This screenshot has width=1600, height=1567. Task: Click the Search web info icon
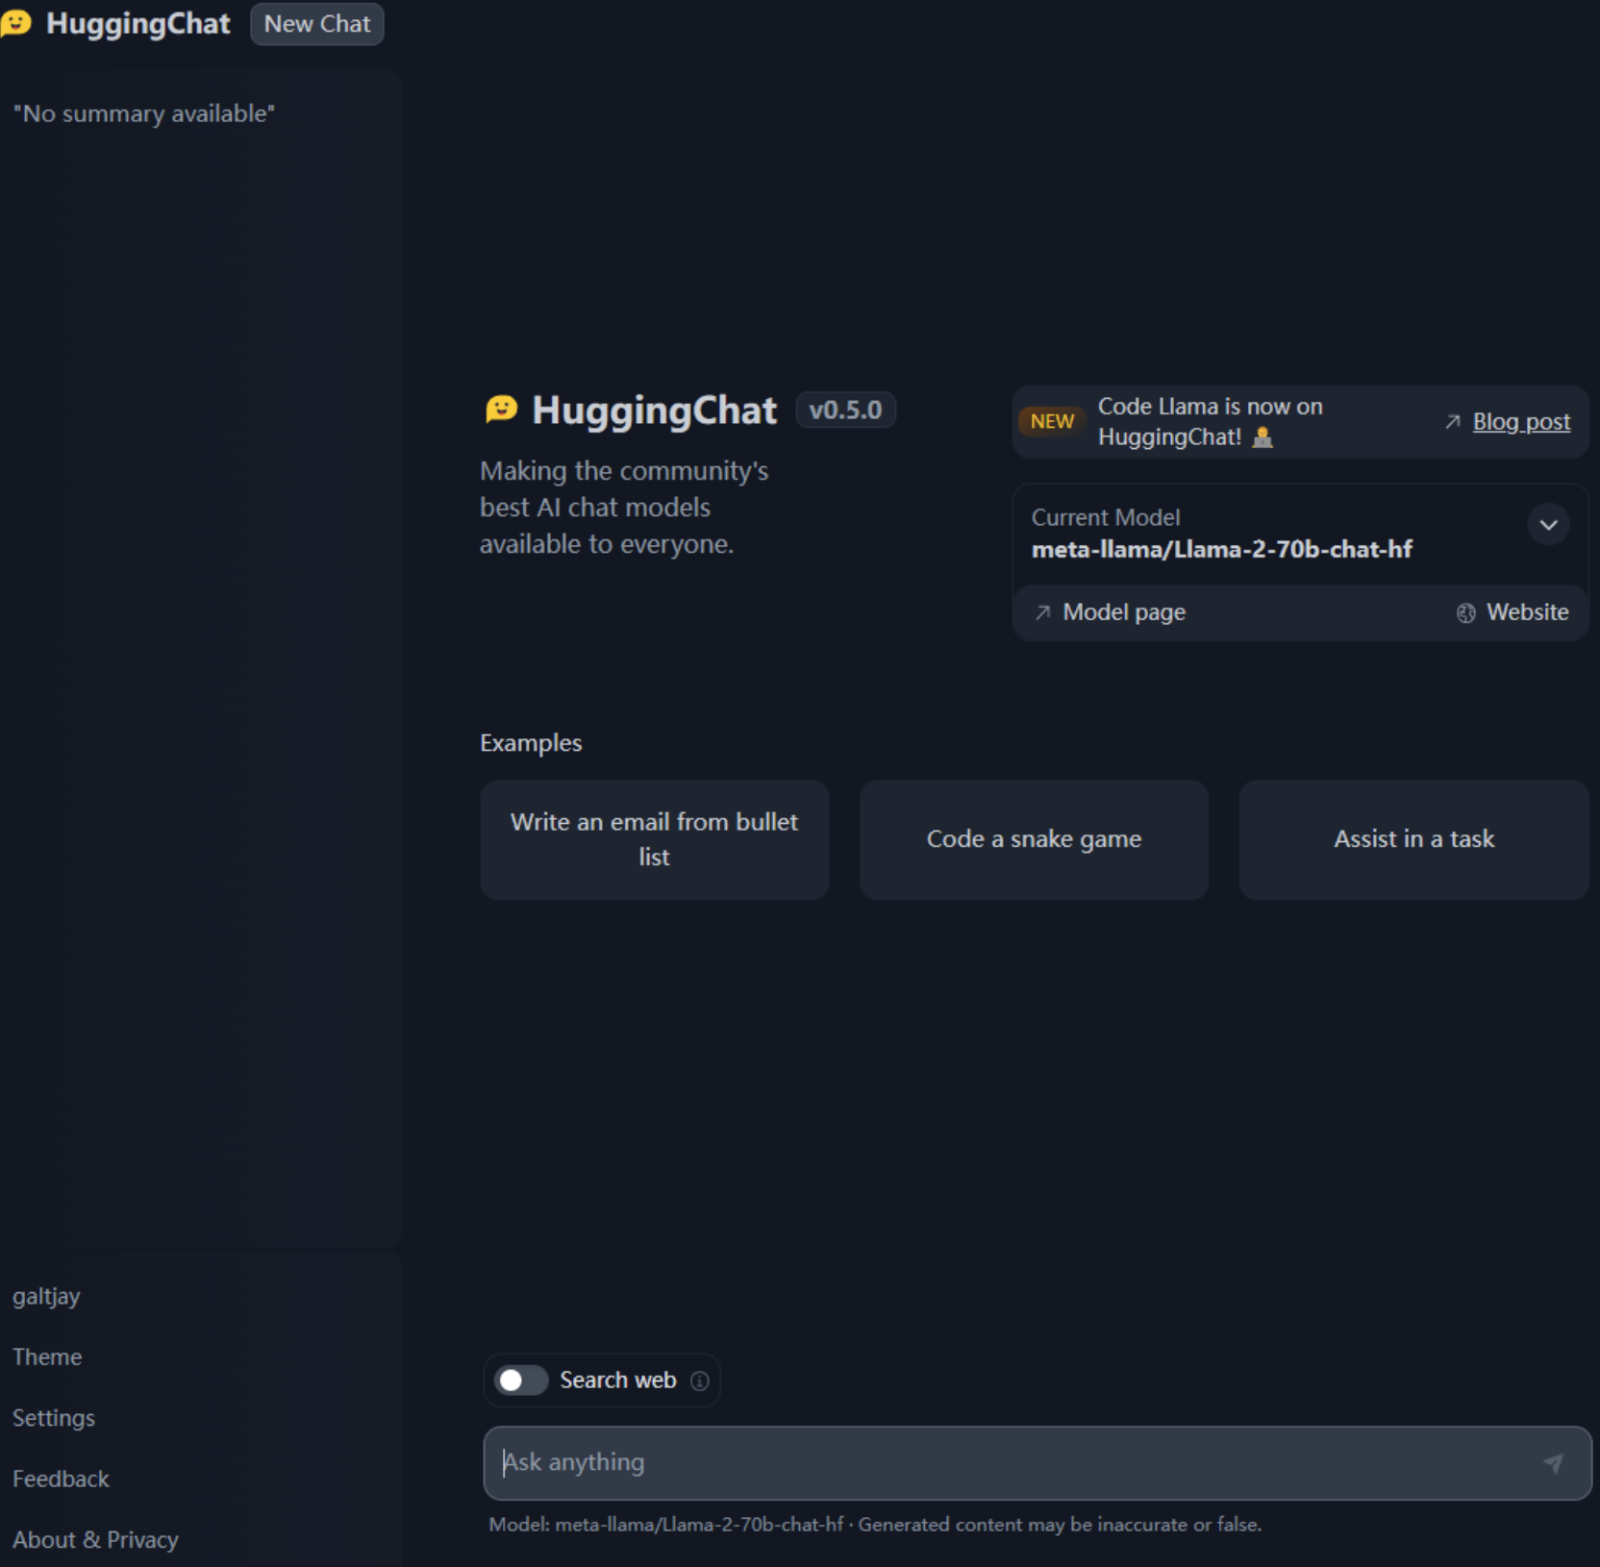(x=700, y=1381)
